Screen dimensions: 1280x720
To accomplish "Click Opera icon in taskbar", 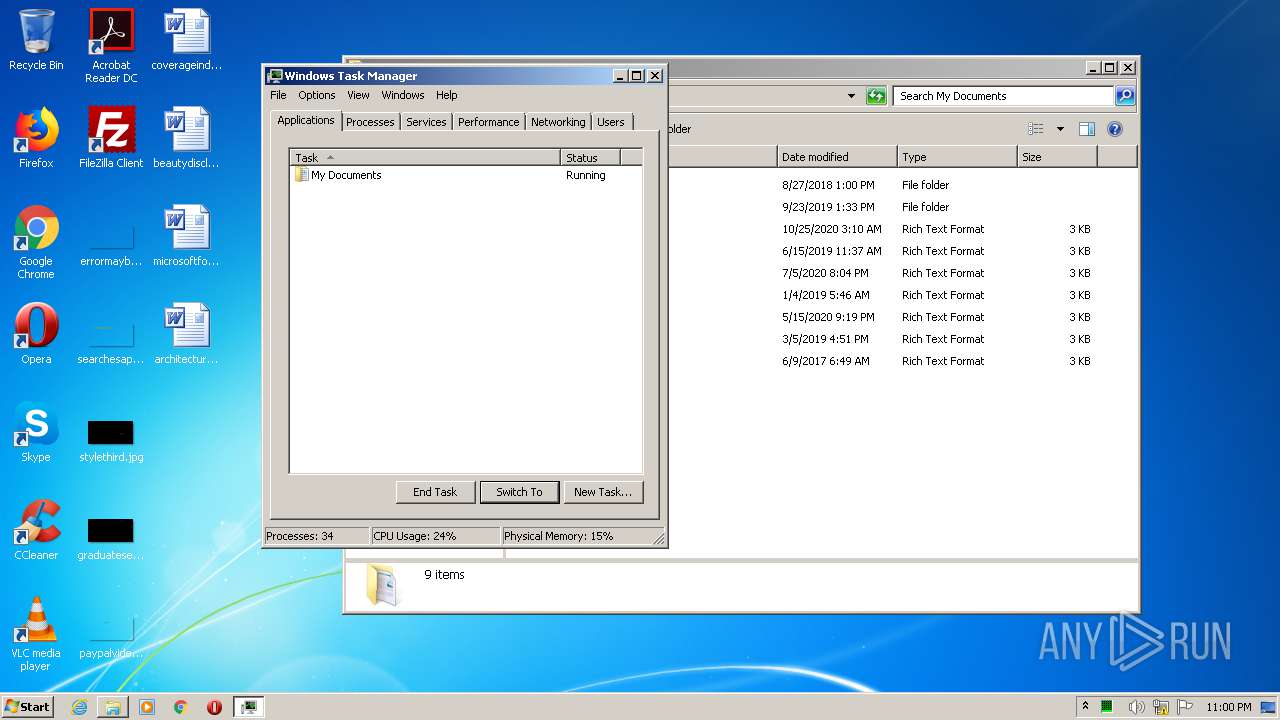I will click(x=214, y=707).
